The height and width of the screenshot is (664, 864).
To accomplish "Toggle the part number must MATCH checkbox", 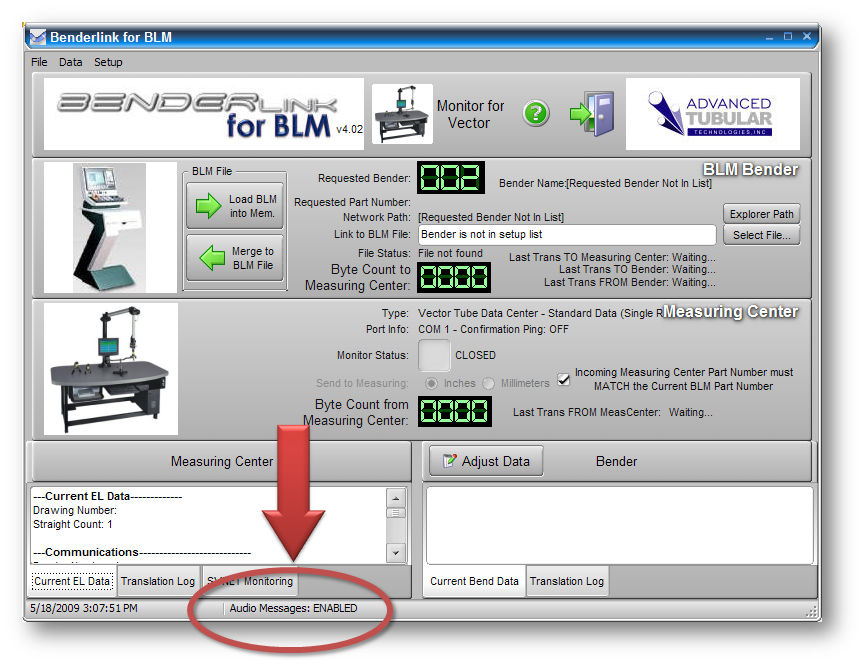I will pyautogui.click(x=564, y=380).
